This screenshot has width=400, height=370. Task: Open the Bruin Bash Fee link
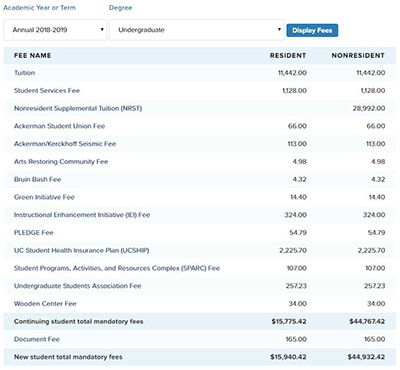coord(37,179)
